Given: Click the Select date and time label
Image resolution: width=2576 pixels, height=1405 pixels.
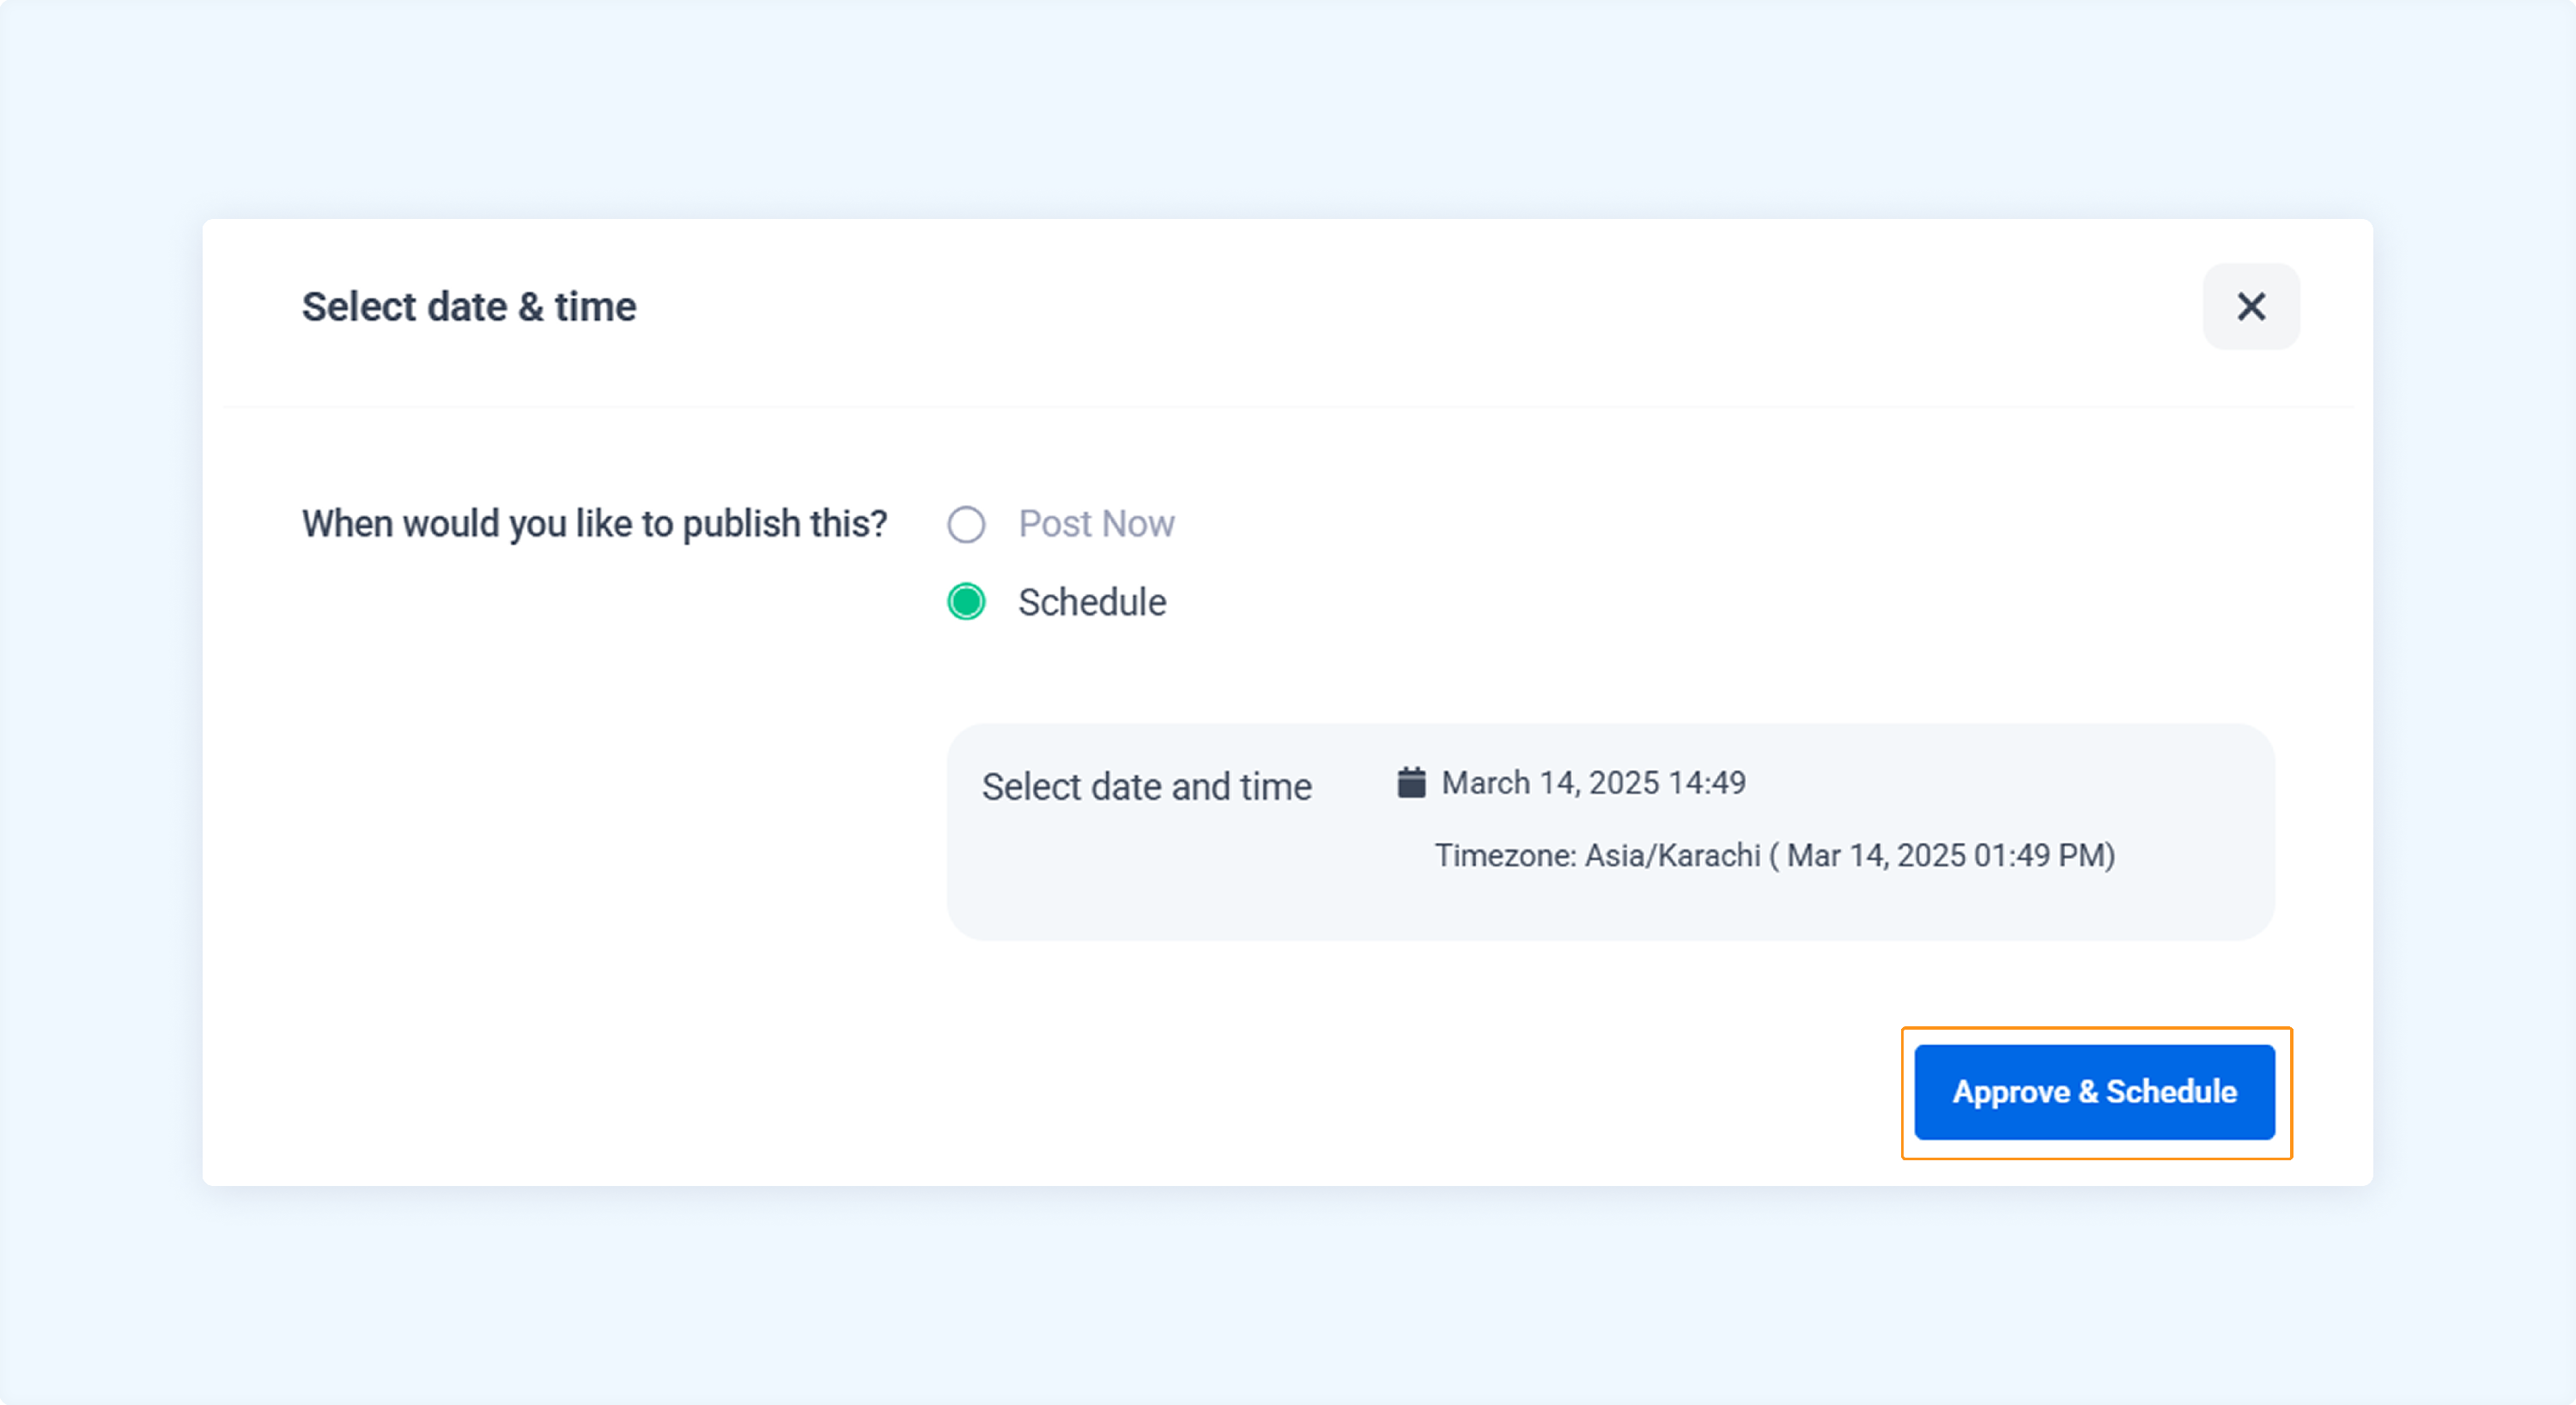Looking at the screenshot, I should 1146,786.
